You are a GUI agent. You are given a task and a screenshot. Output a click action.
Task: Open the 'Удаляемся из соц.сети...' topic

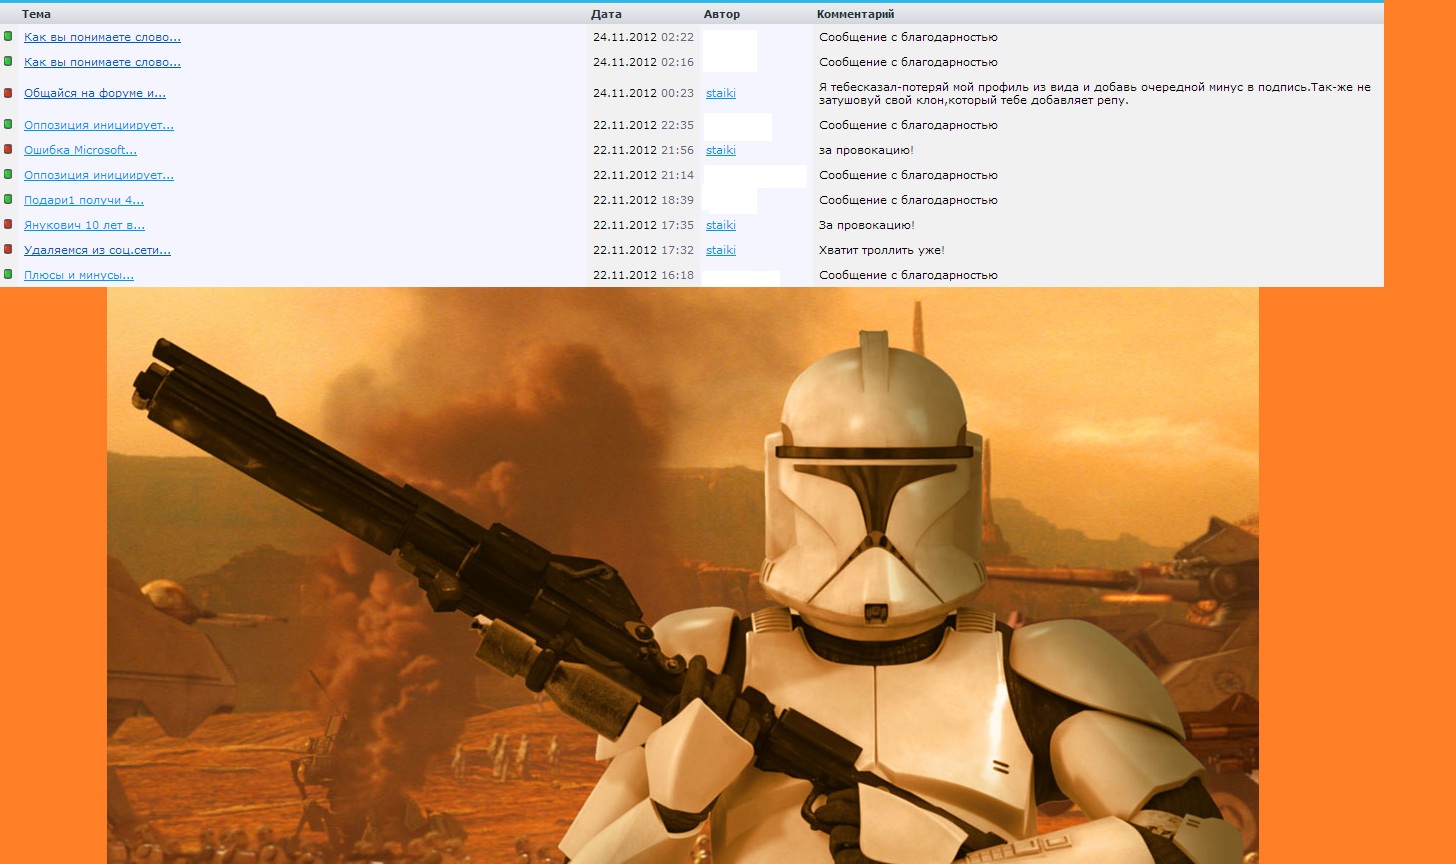pyautogui.click(x=97, y=250)
